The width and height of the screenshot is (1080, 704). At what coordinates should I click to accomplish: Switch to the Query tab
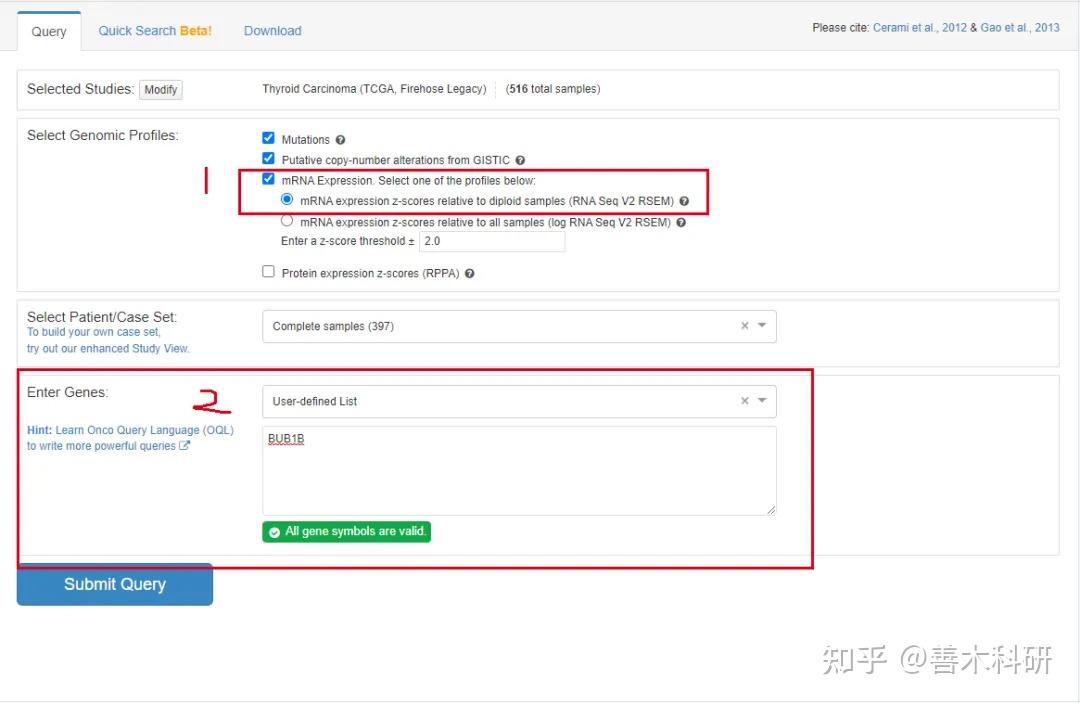pyautogui.click(x=49, y=32)
